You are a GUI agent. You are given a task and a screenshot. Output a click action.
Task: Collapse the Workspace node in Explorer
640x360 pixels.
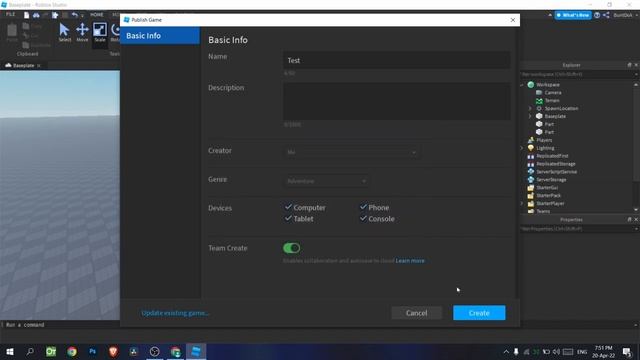tap(522, 85)
